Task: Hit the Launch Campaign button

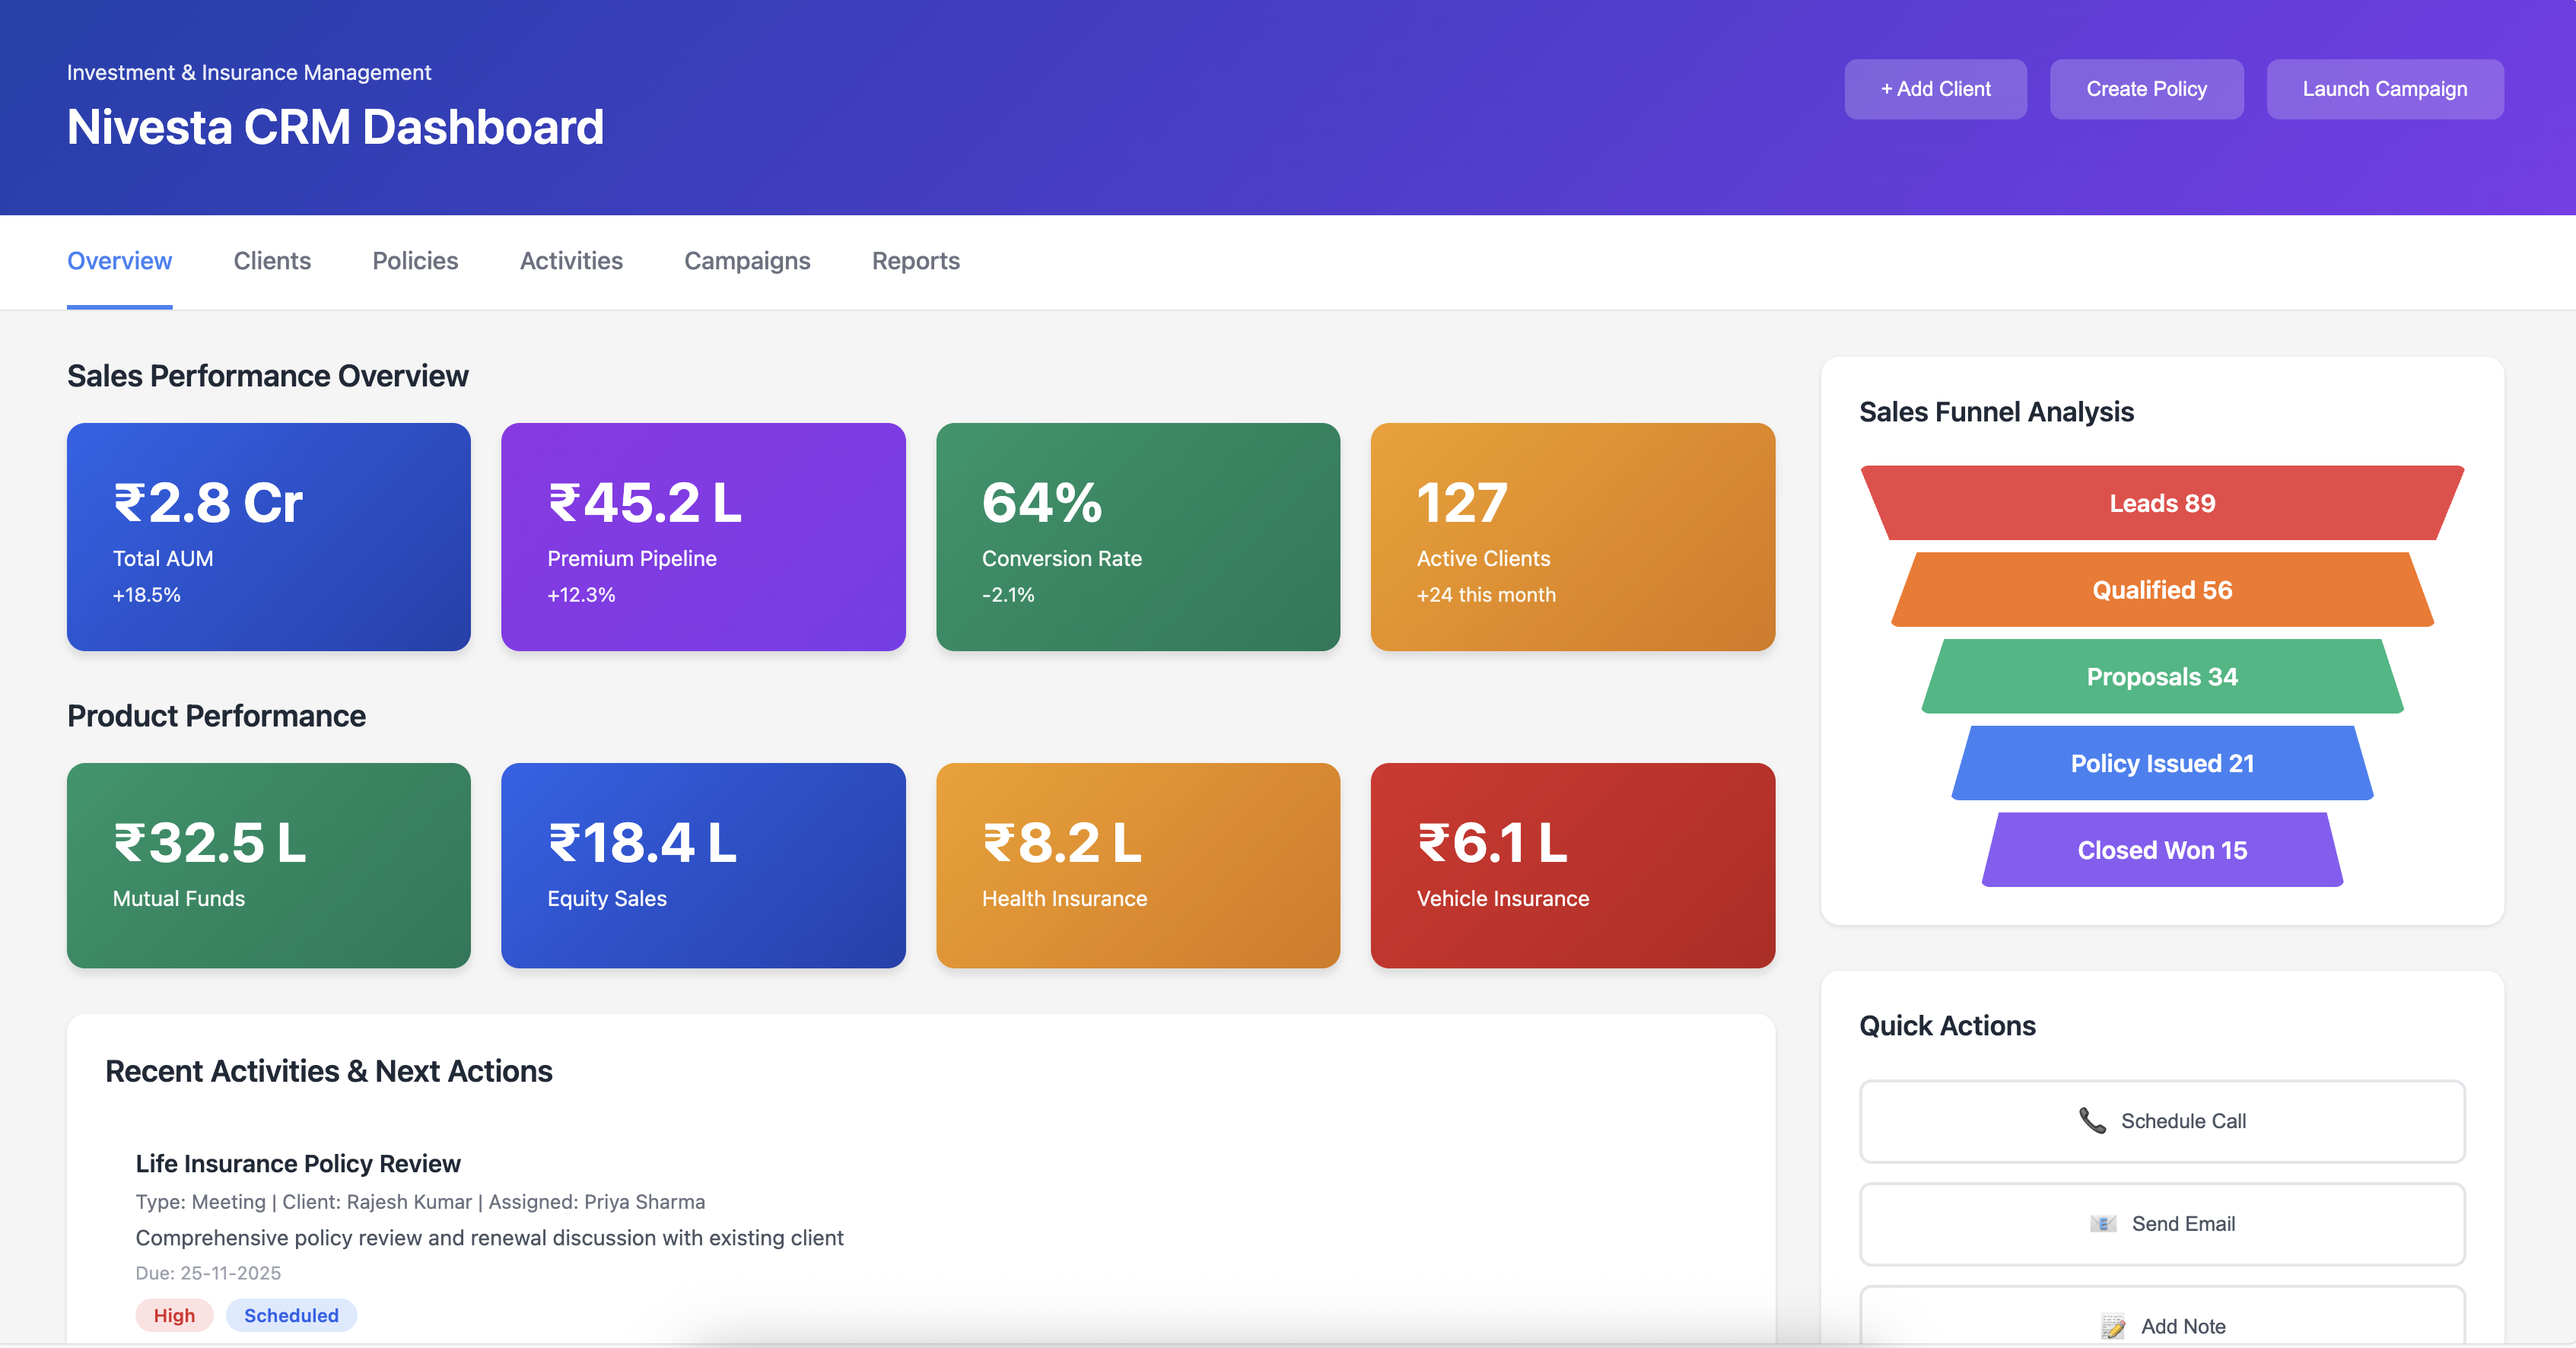Action: pos(2384,89)
